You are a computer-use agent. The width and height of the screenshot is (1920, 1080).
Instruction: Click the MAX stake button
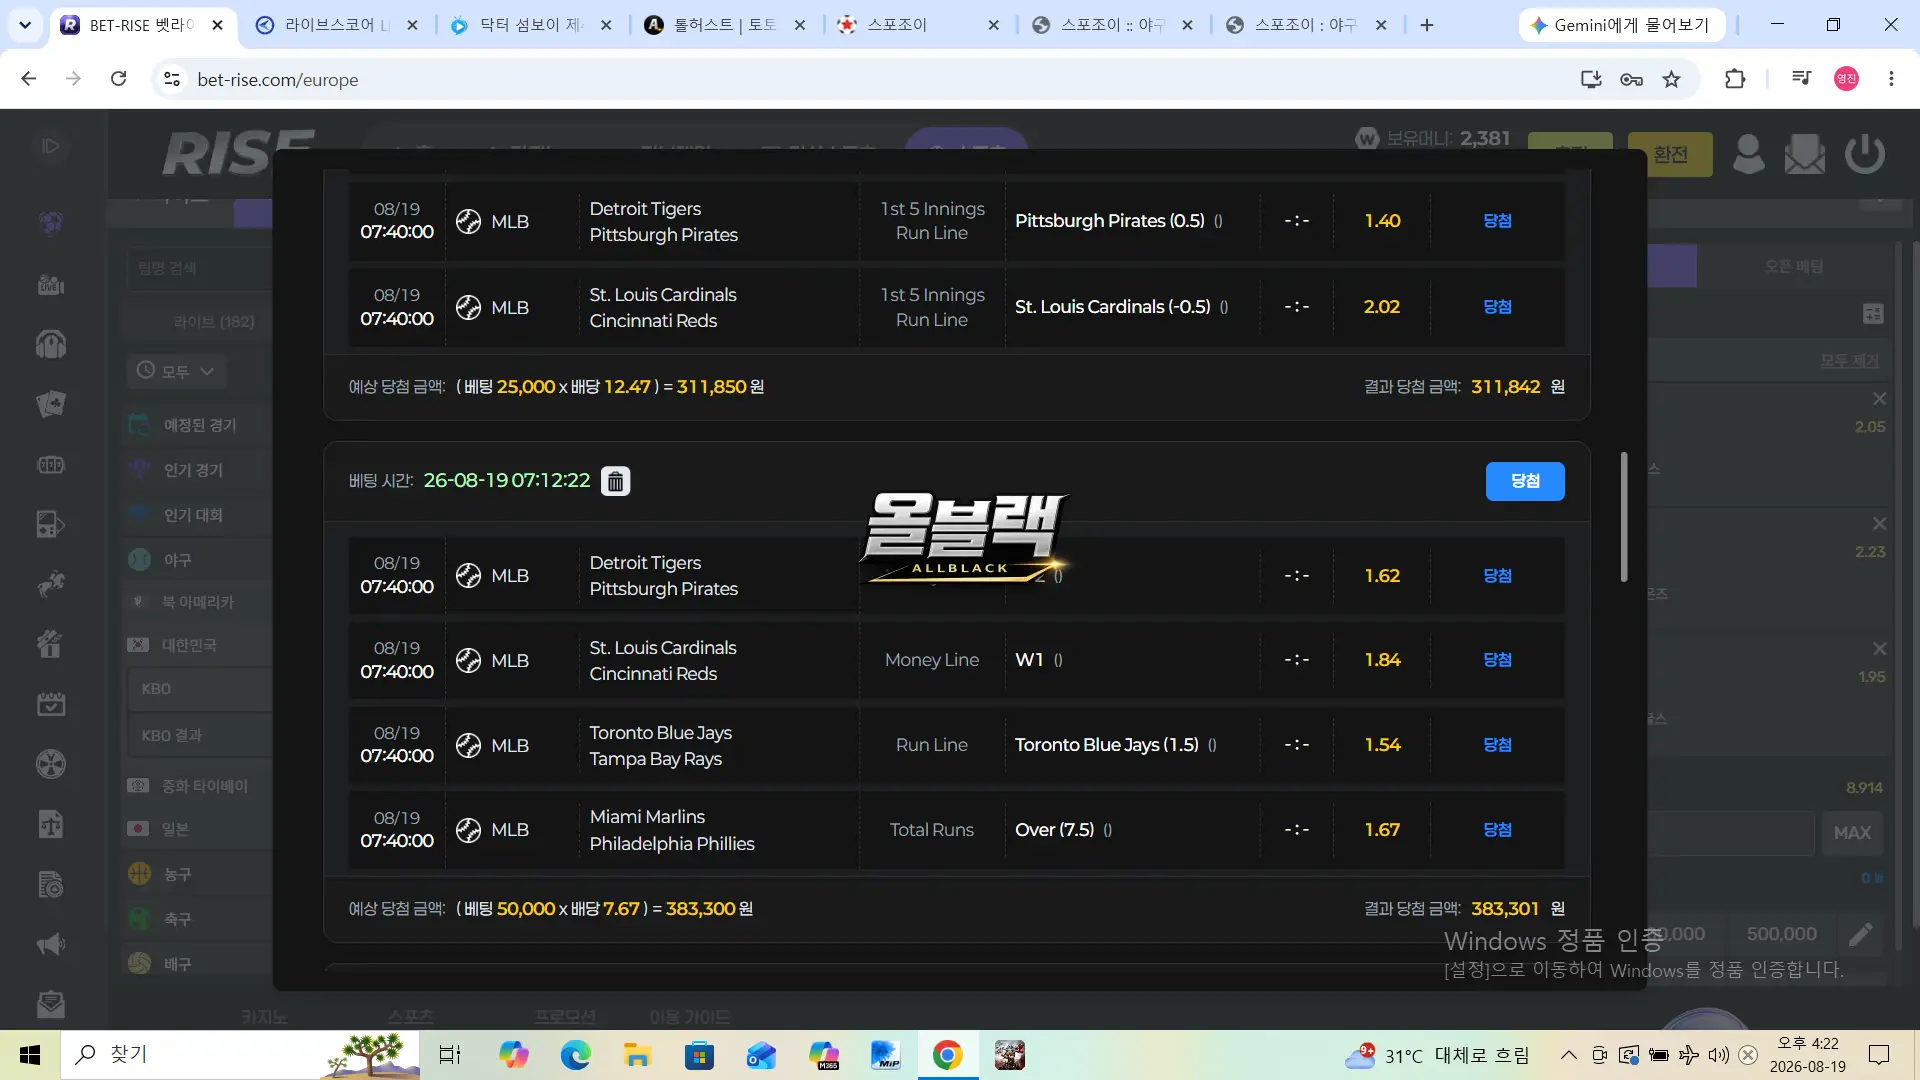(1852, 833)
